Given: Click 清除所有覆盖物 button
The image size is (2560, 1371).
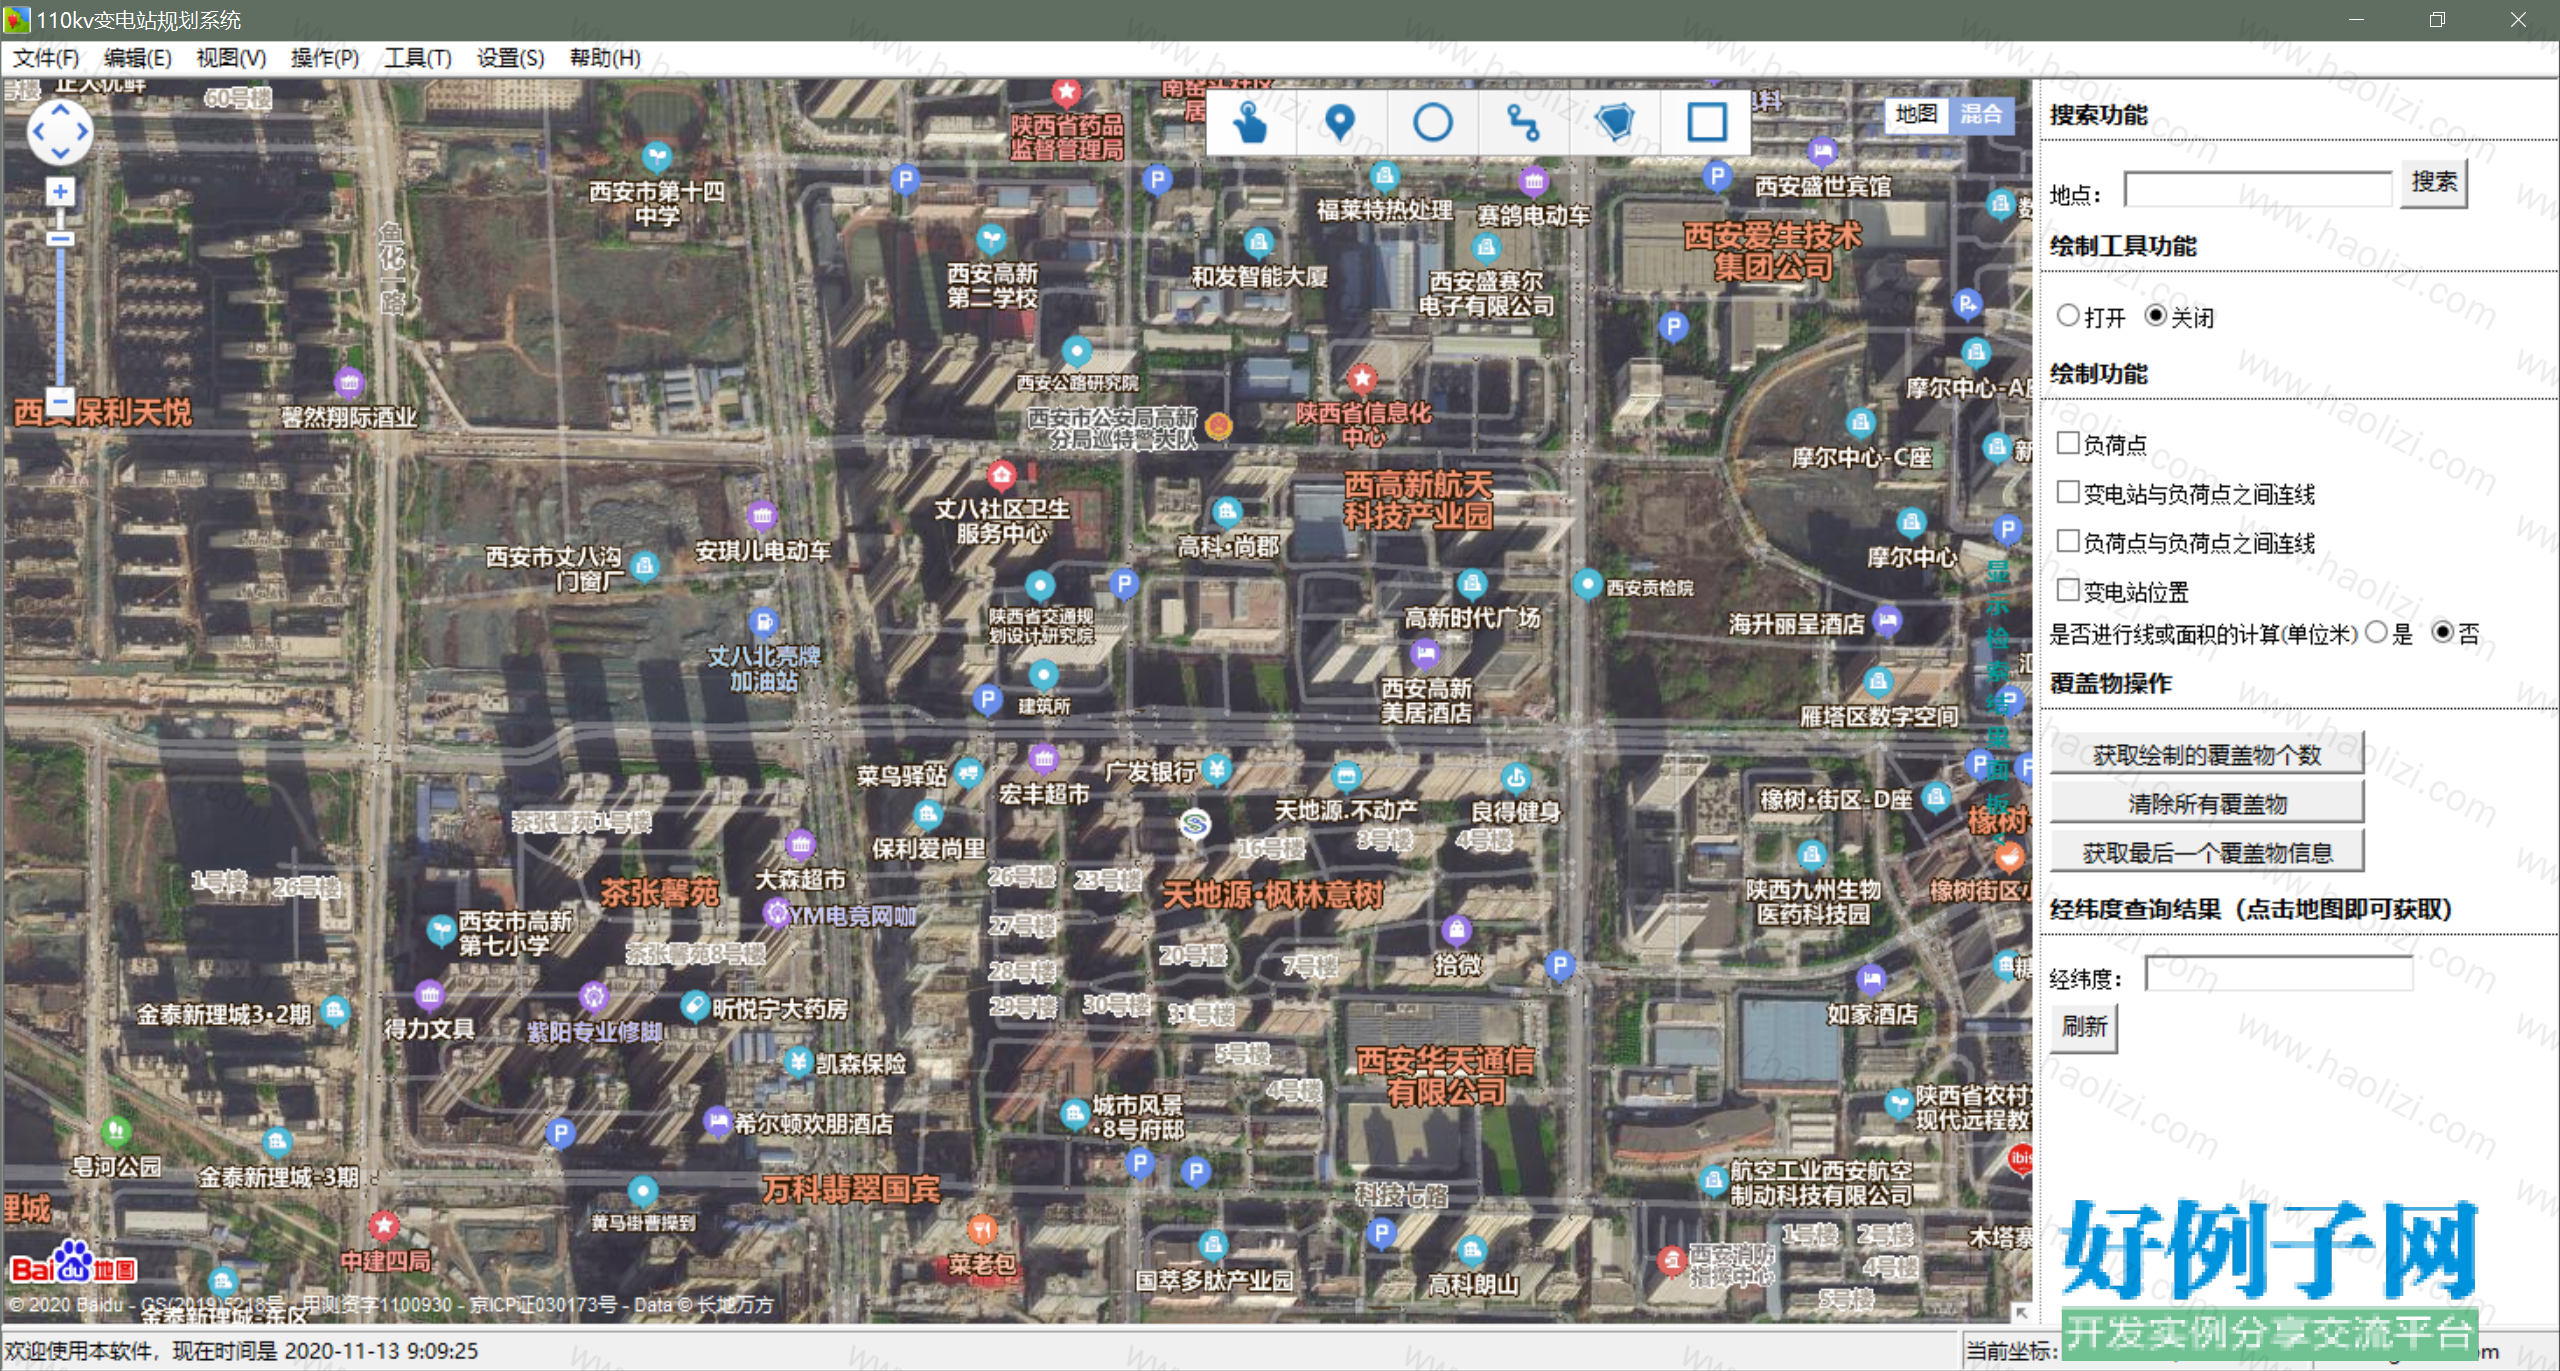Looking at the screenshot, I should point(2207,803).
